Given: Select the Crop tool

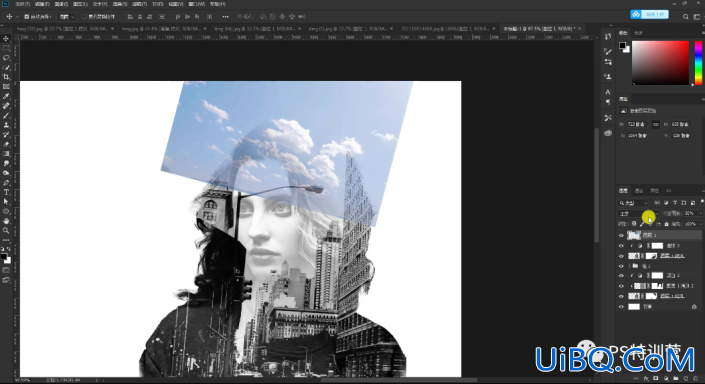Looking at the screenshot, I should coord(6,77).
